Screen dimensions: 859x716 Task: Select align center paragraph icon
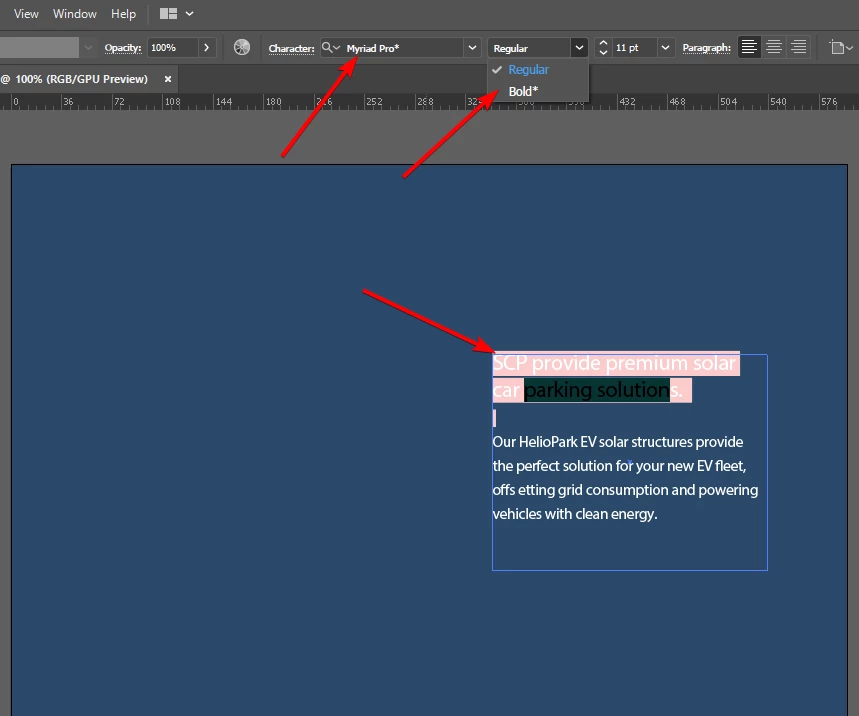774,47
